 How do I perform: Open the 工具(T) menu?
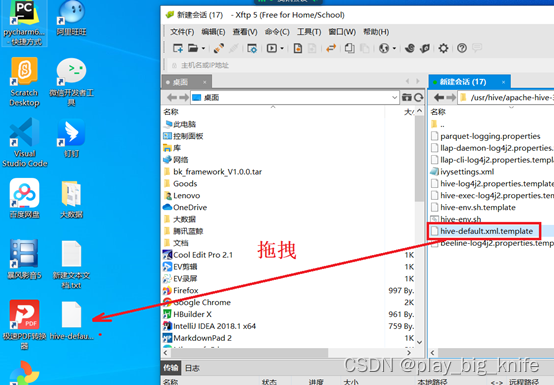309,32
